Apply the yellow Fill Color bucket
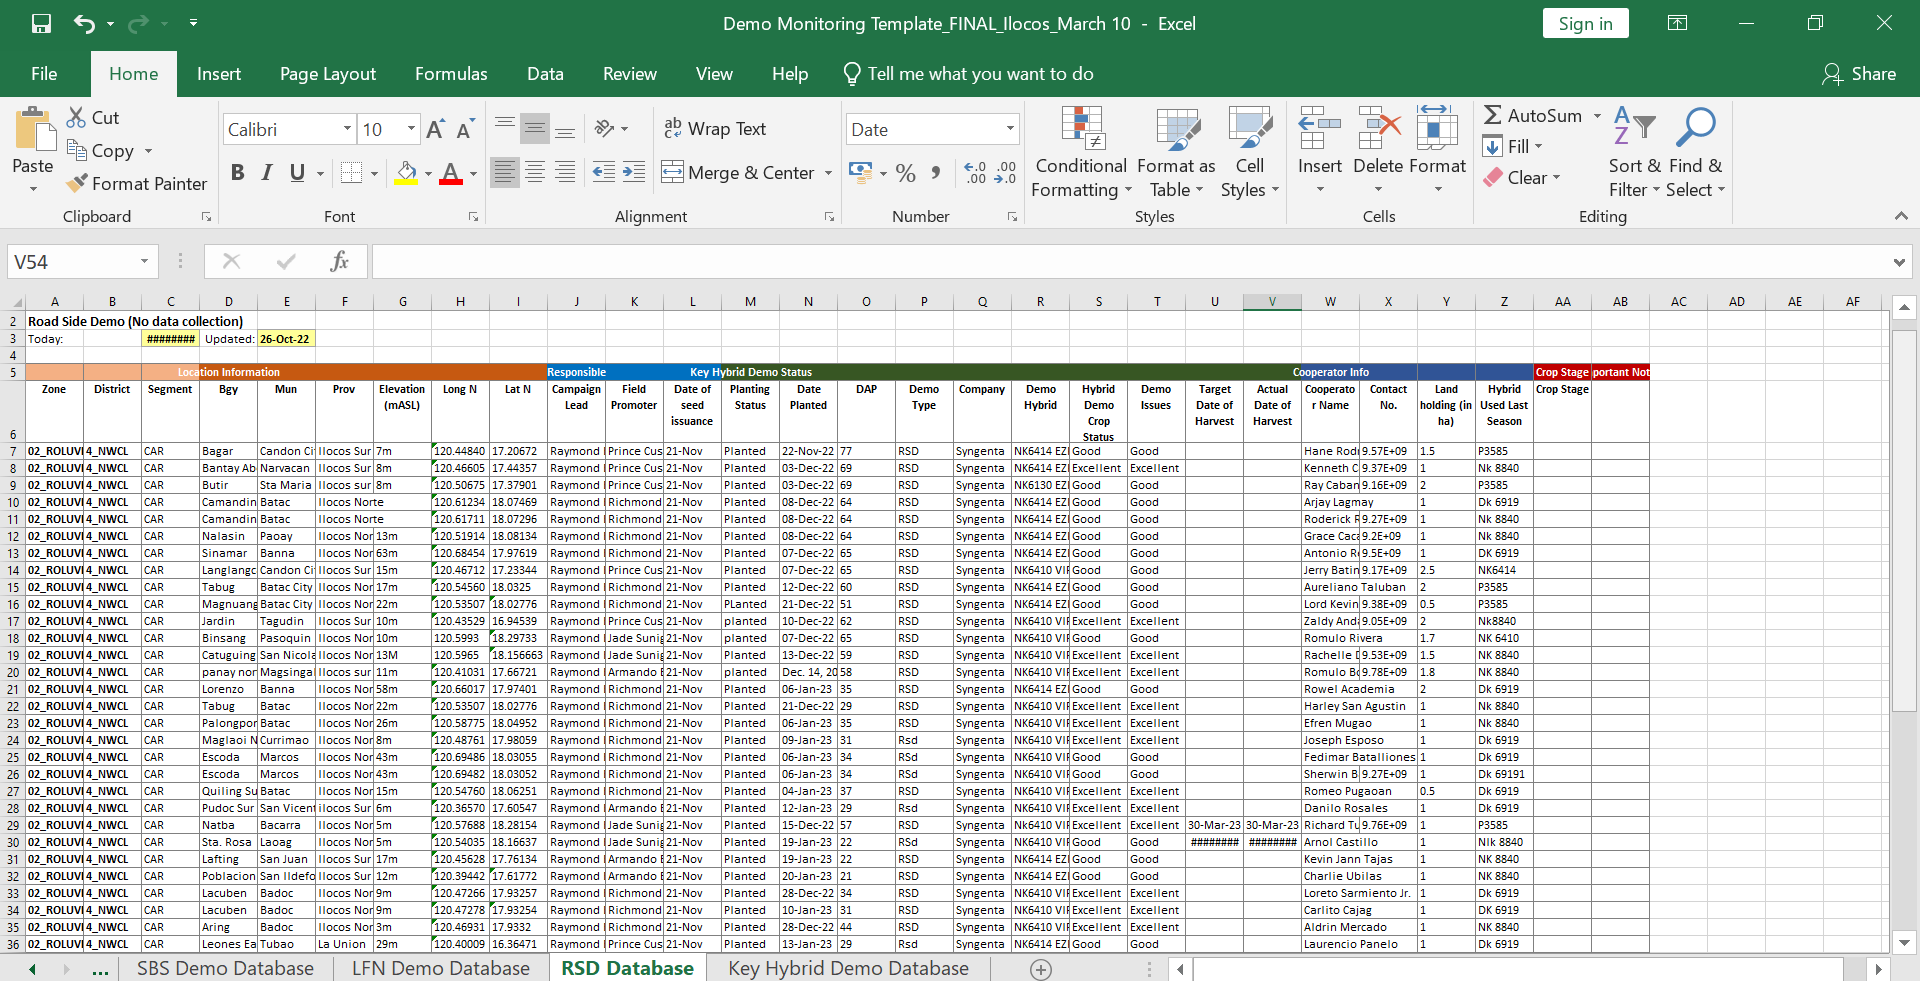The height and width of the screenshot is (981, 1920). click(406, 172)
